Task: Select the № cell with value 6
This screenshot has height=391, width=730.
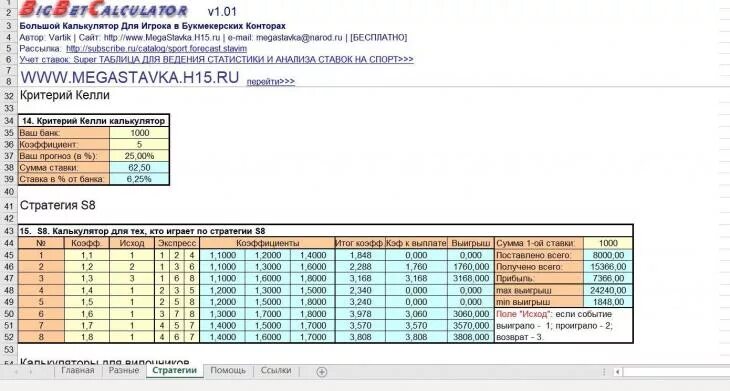Action: 41,314
